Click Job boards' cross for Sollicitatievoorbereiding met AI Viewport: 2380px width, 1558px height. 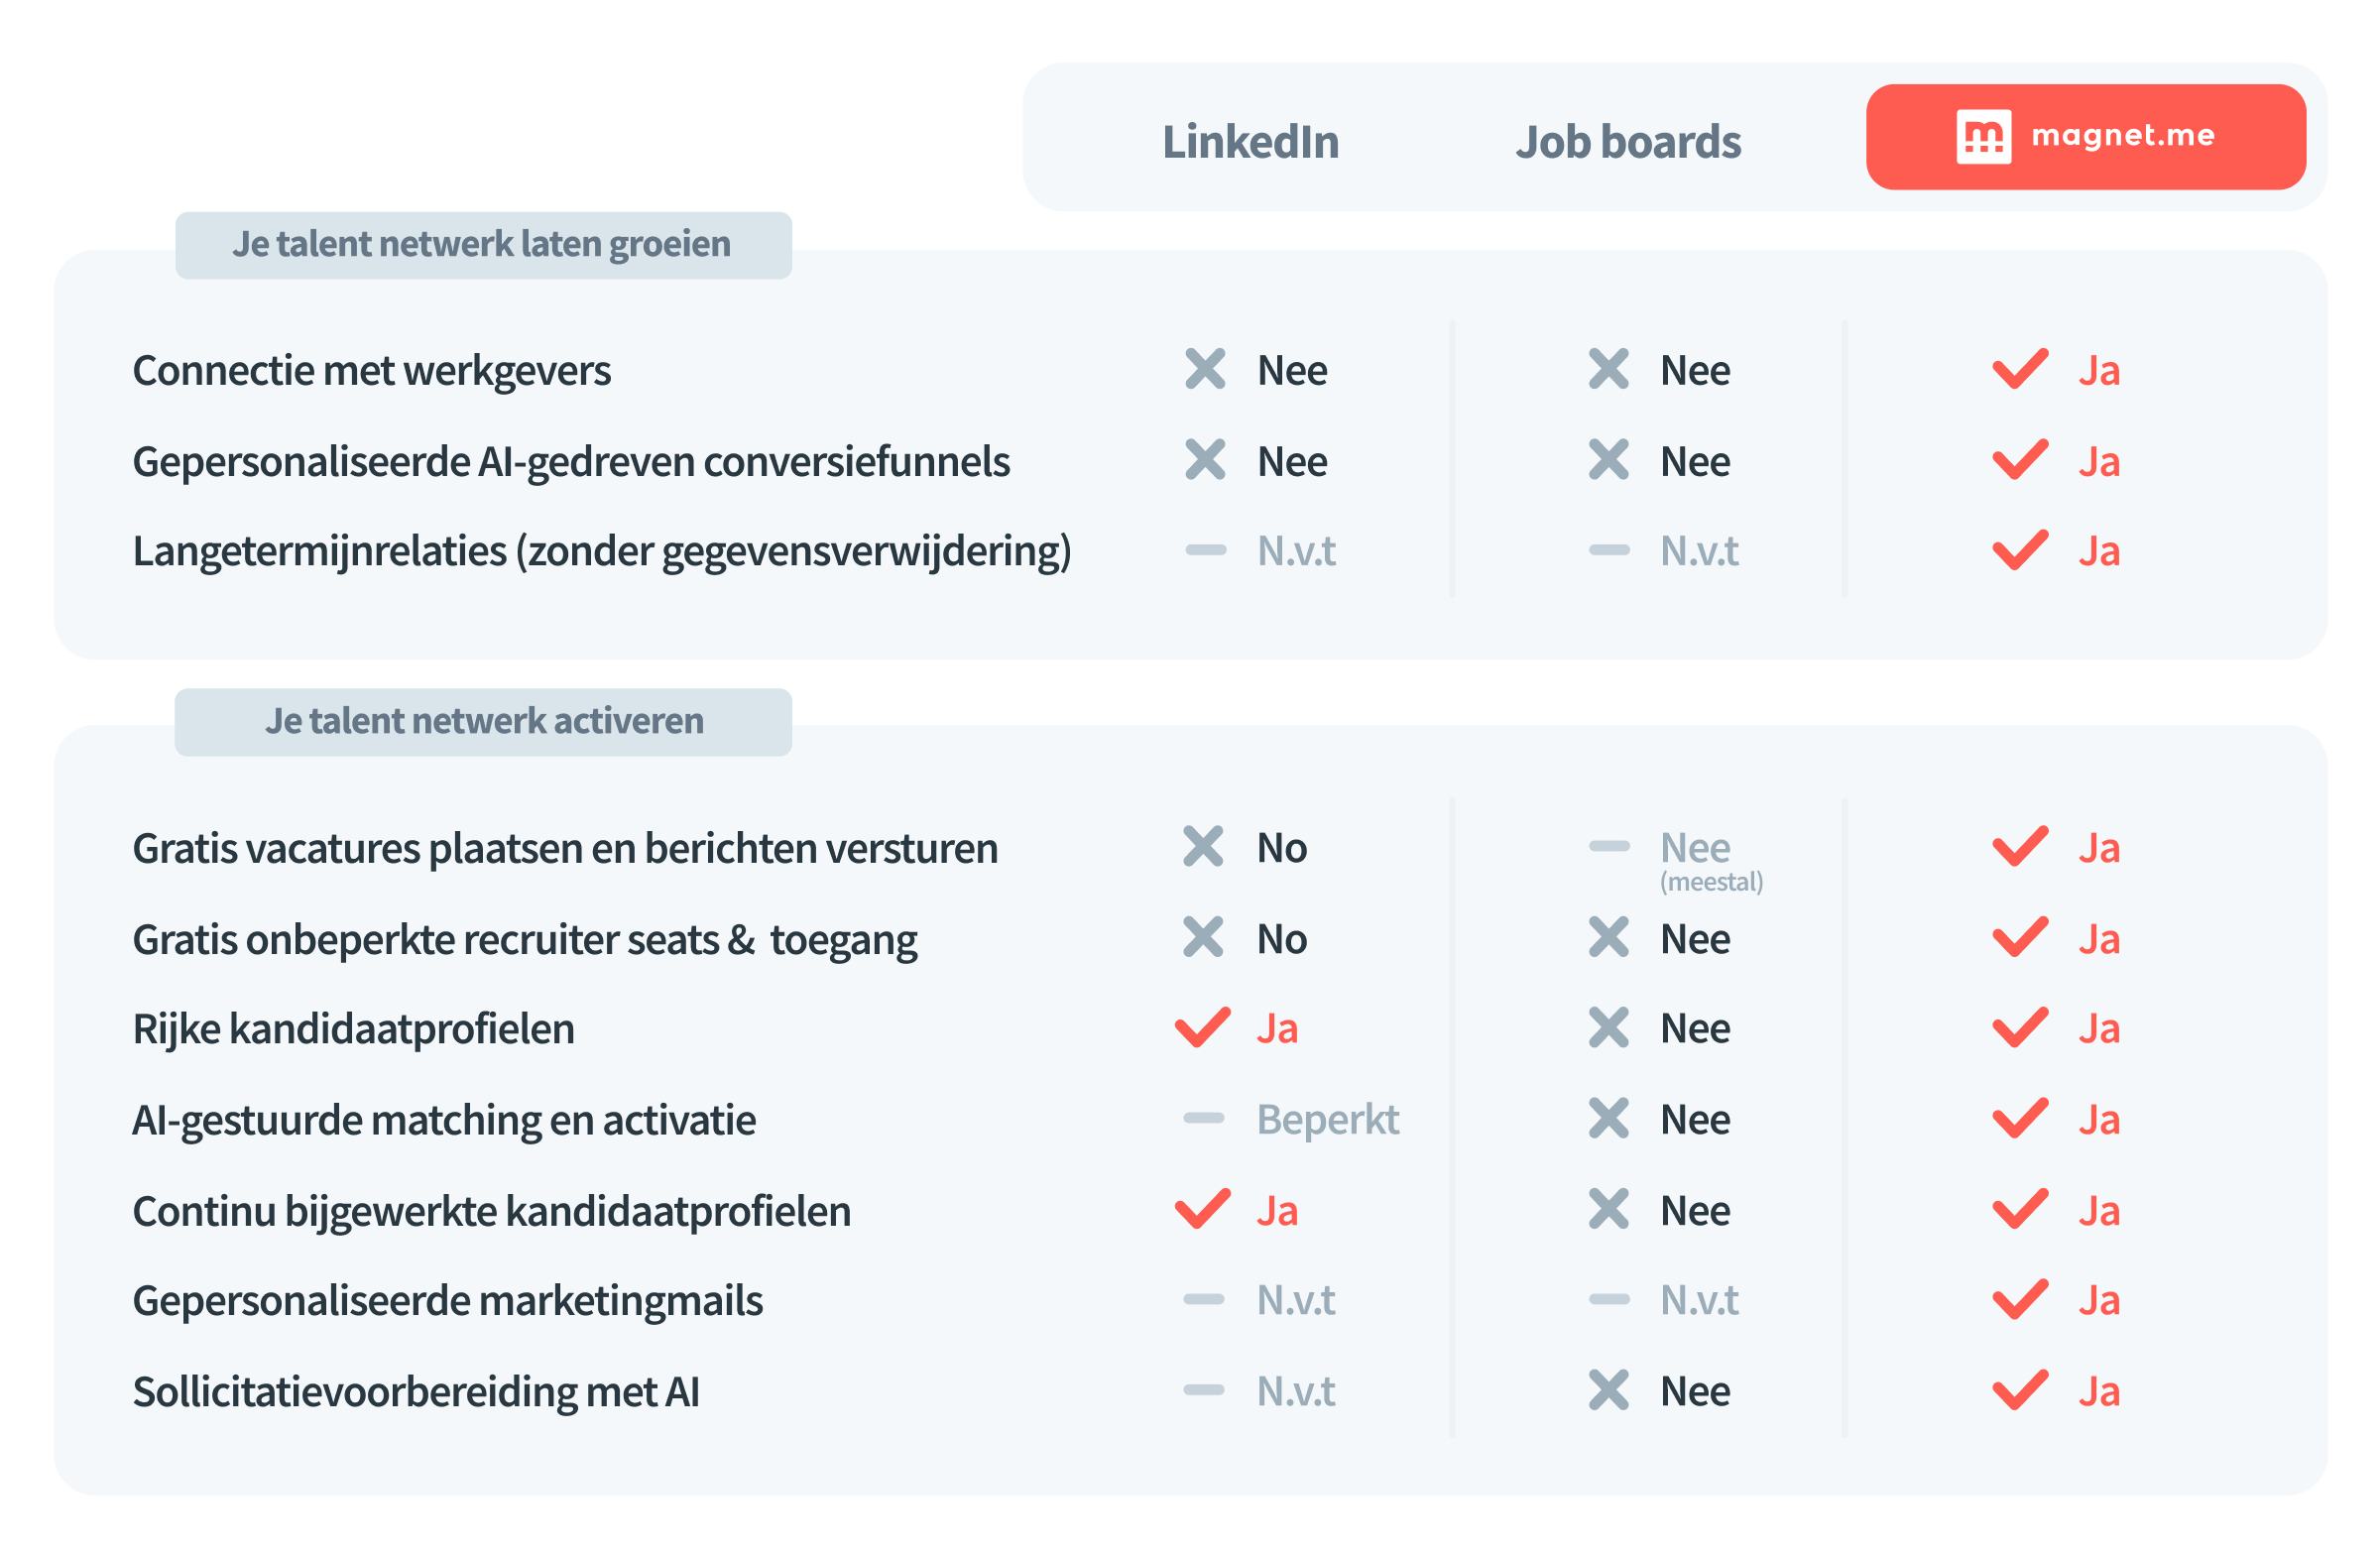[x=1608, y=1390]
